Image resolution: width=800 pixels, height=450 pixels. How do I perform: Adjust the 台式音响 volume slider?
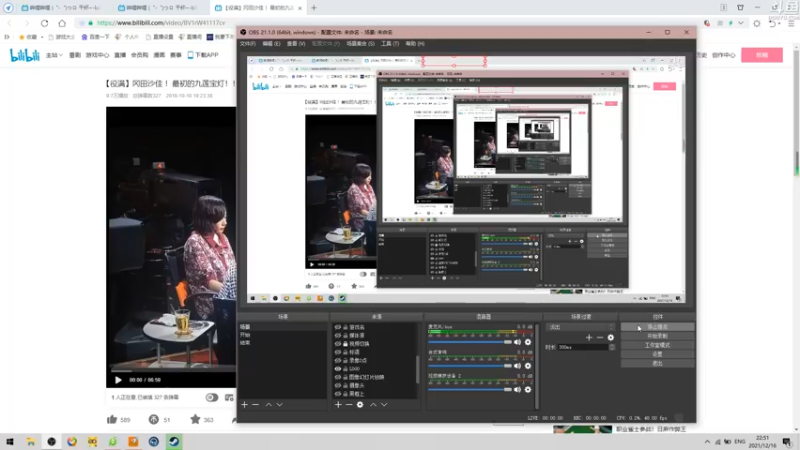[470, 366]
